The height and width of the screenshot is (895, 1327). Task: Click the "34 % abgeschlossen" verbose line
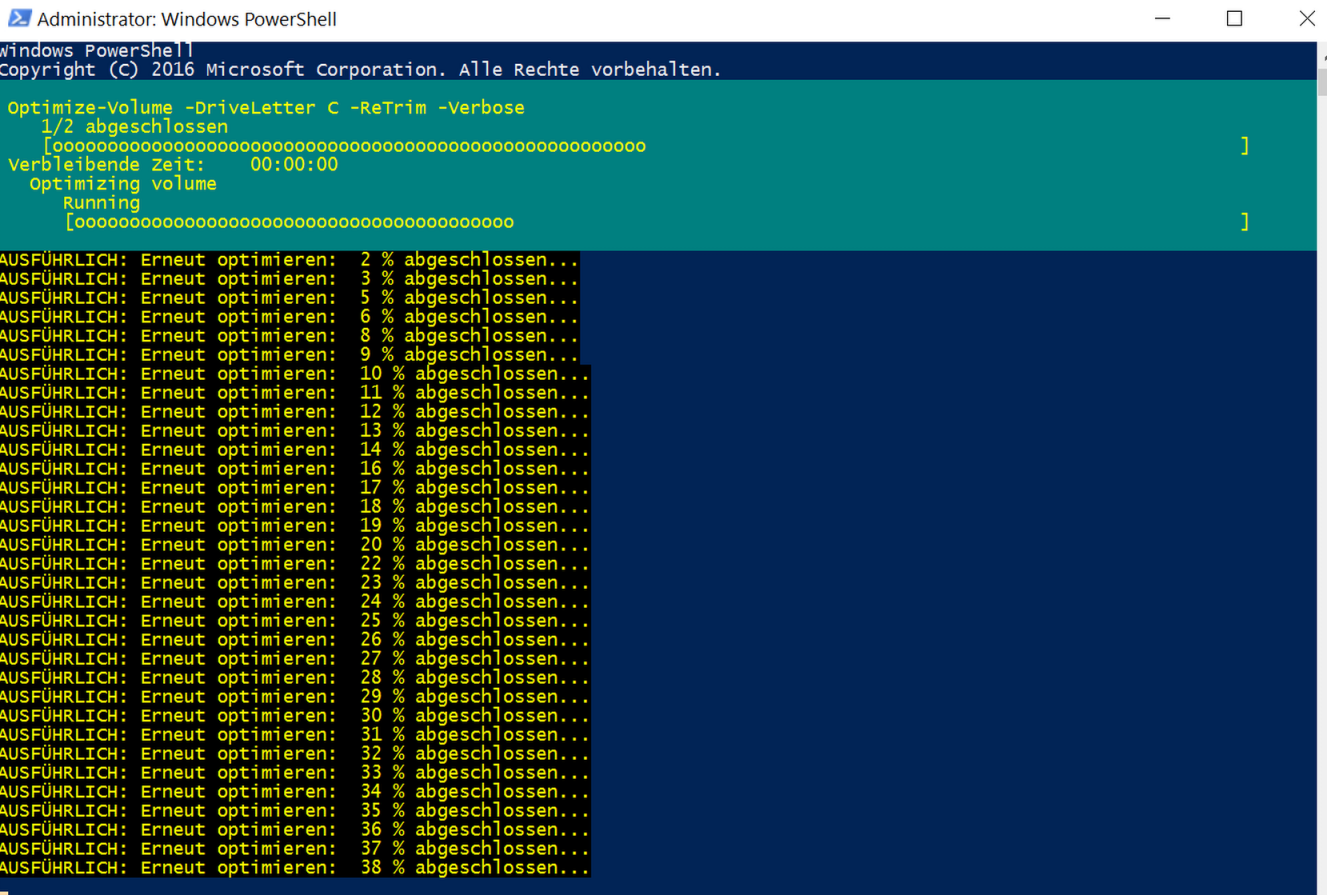point(295,792)
